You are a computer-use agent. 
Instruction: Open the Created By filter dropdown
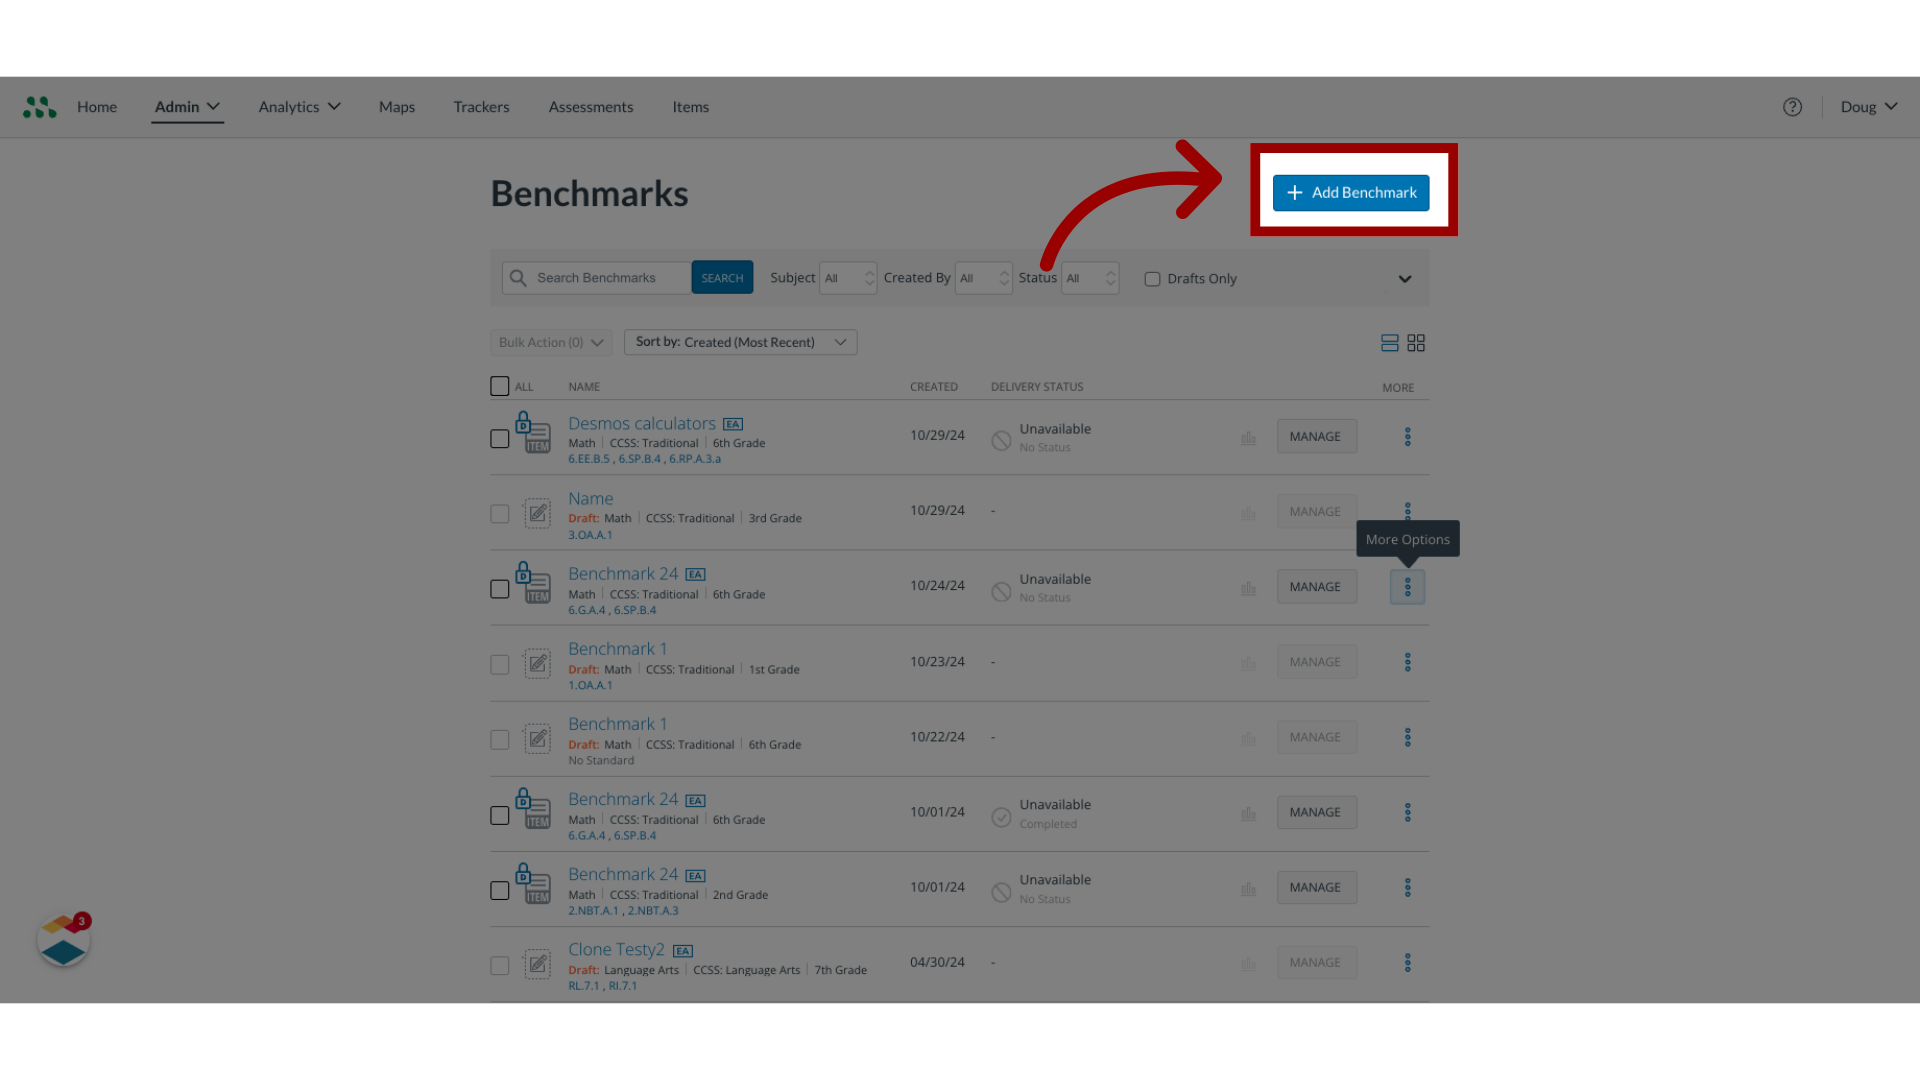[984, 278]
